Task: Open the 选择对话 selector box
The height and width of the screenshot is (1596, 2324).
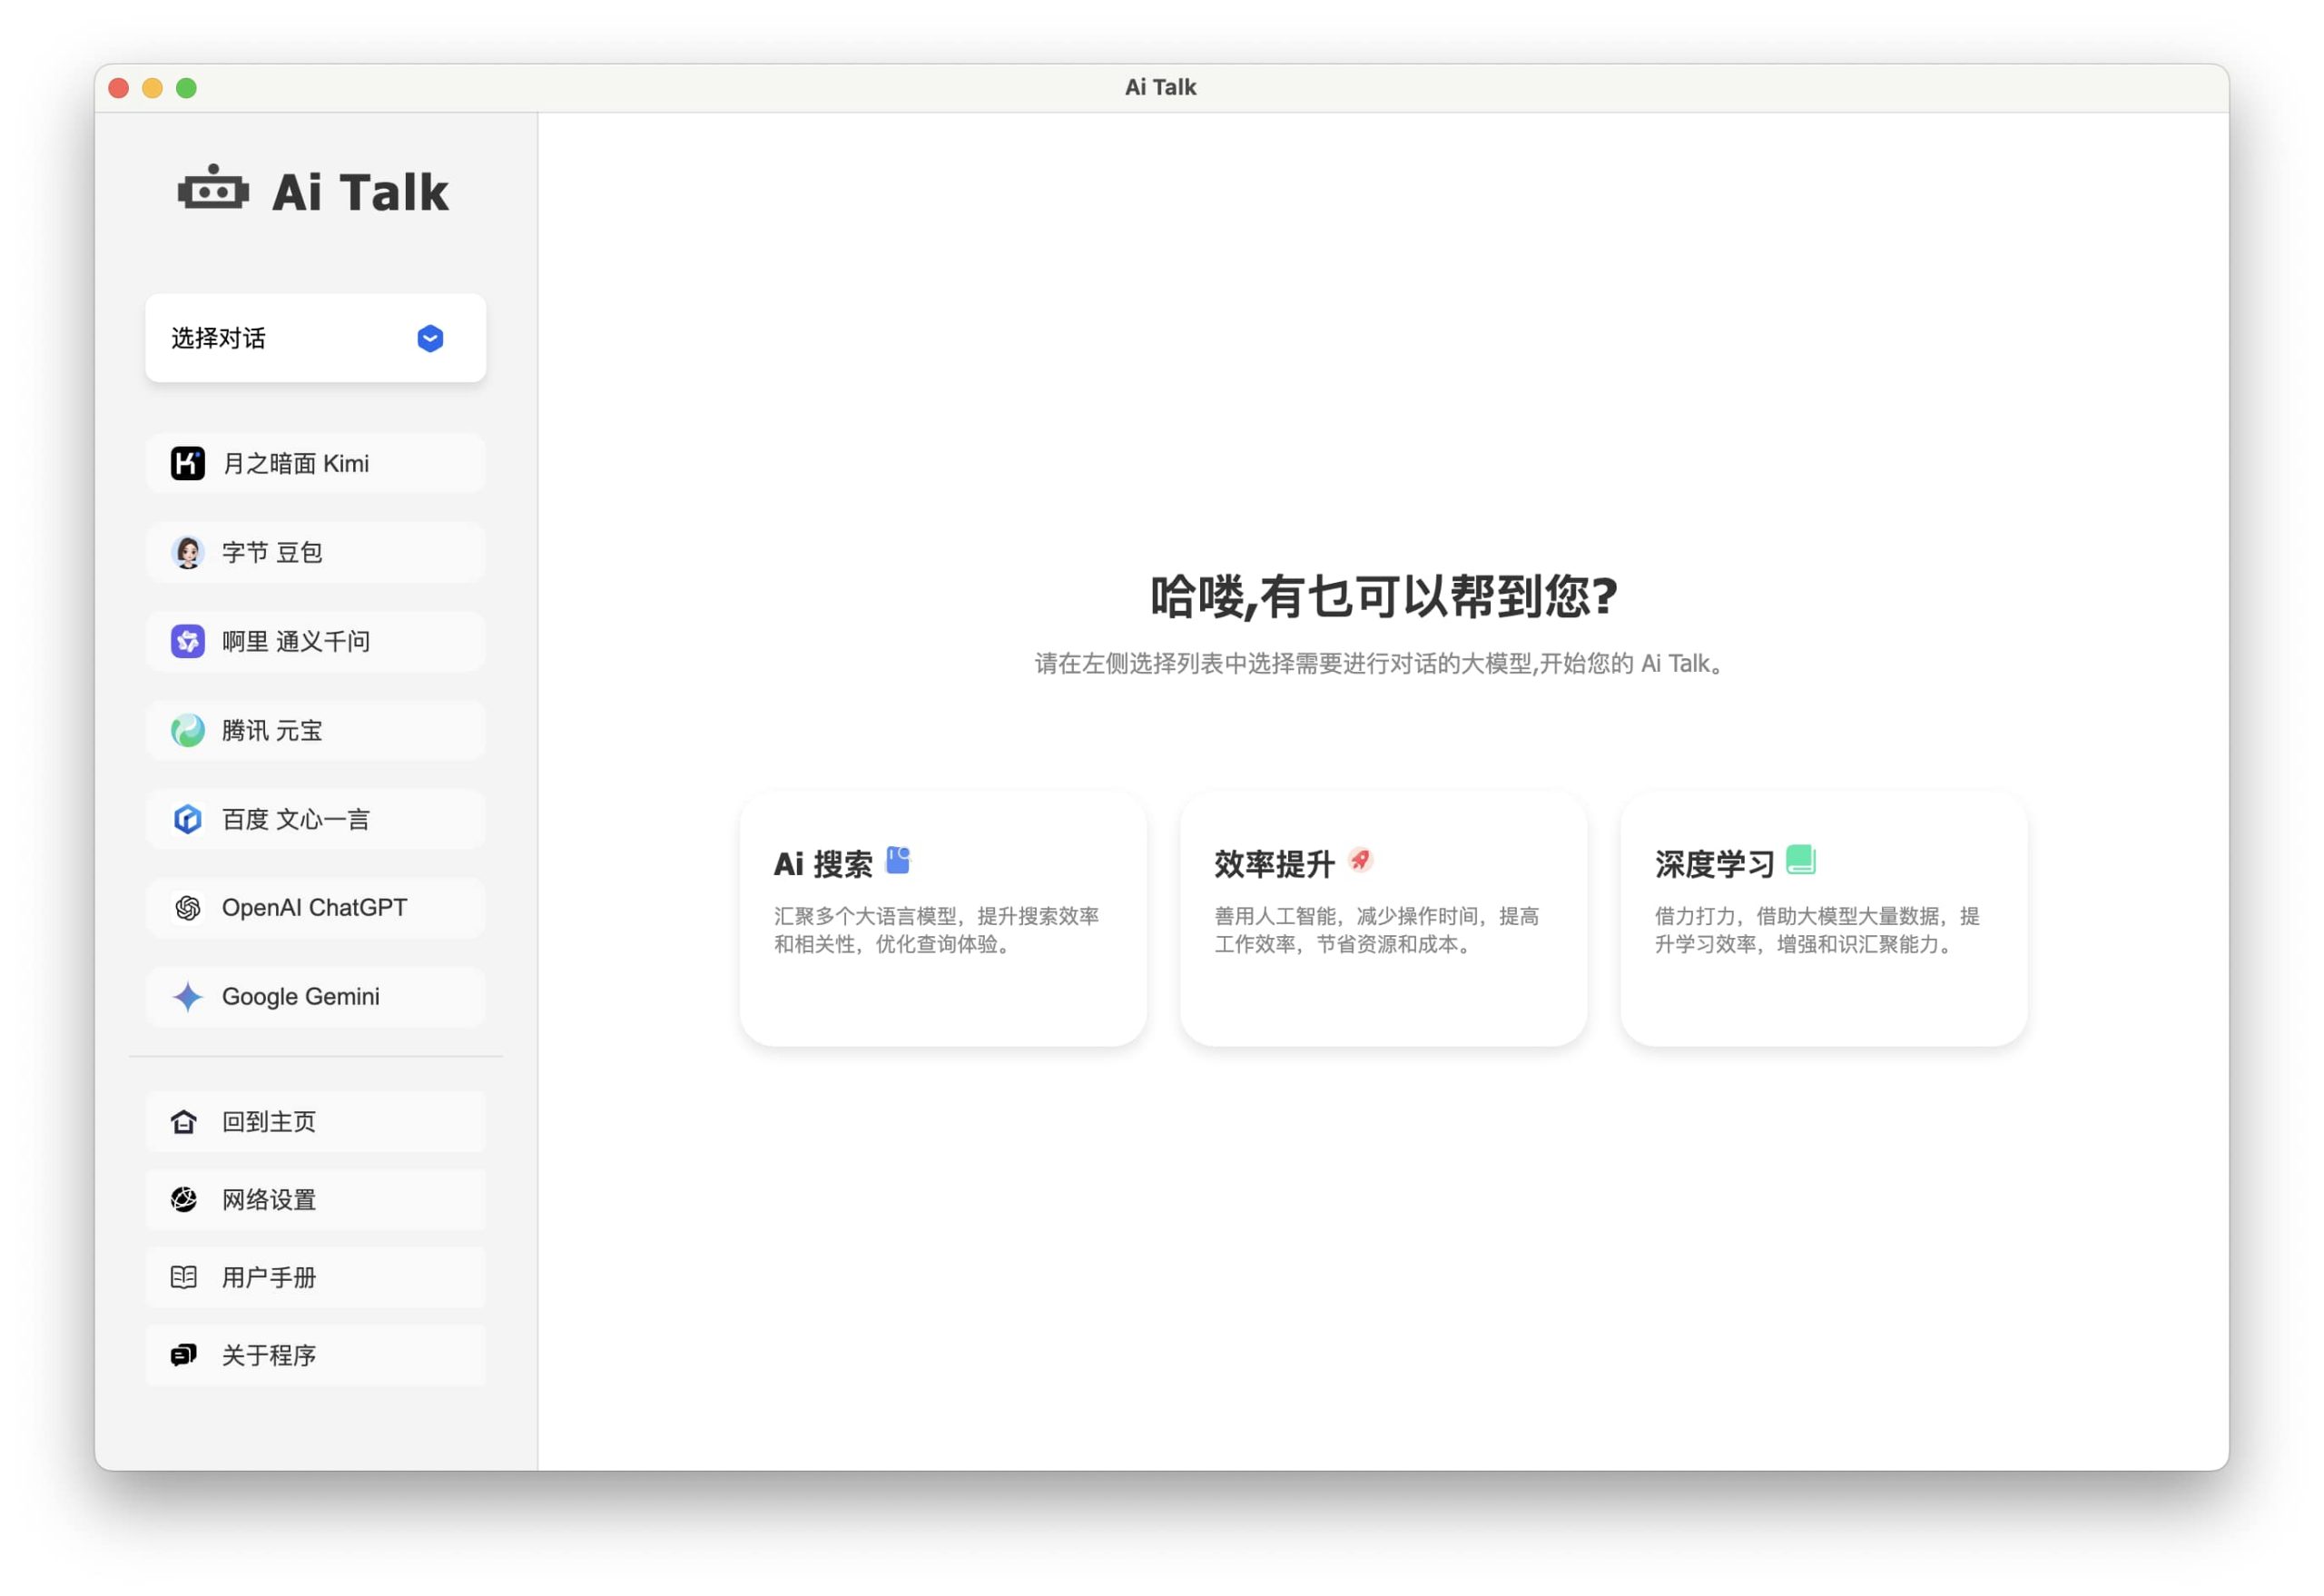Action: tap(315, 338)
